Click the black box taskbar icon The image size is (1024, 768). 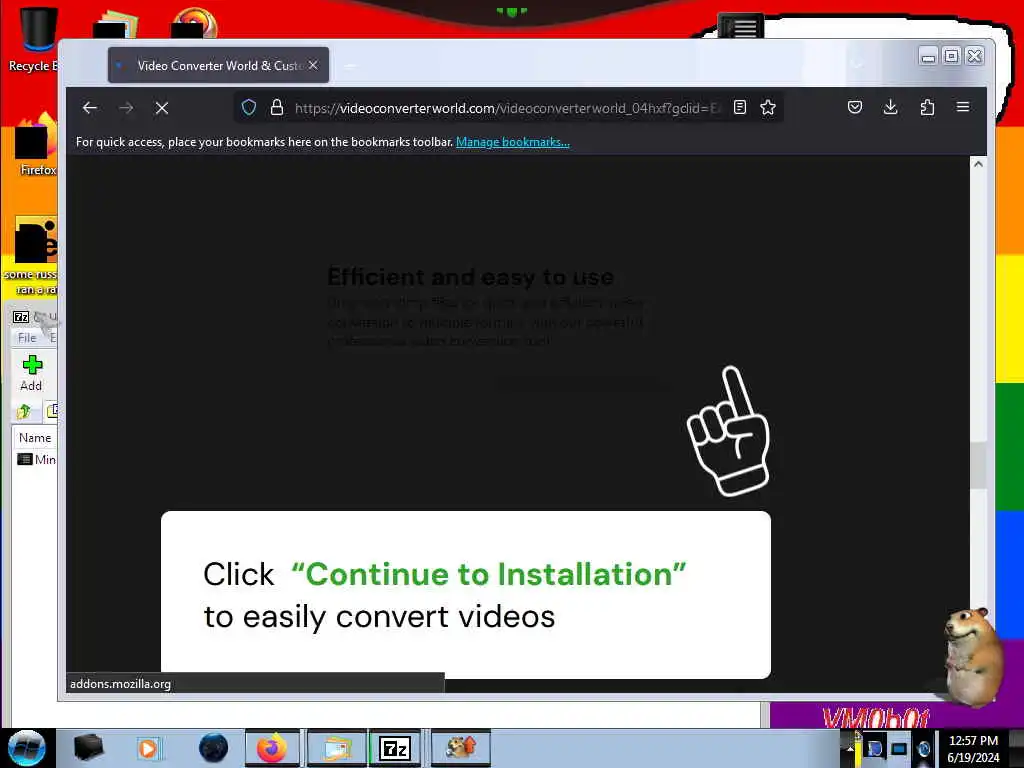pyautogui.click(x=88, y=748)
